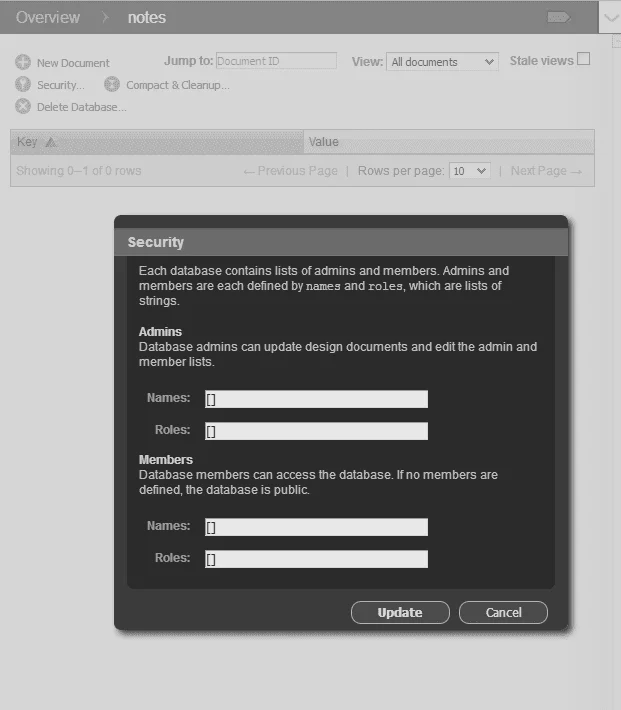Click the Update button
The width and height of the screenshot is (621, 710).
pos(400,612)
